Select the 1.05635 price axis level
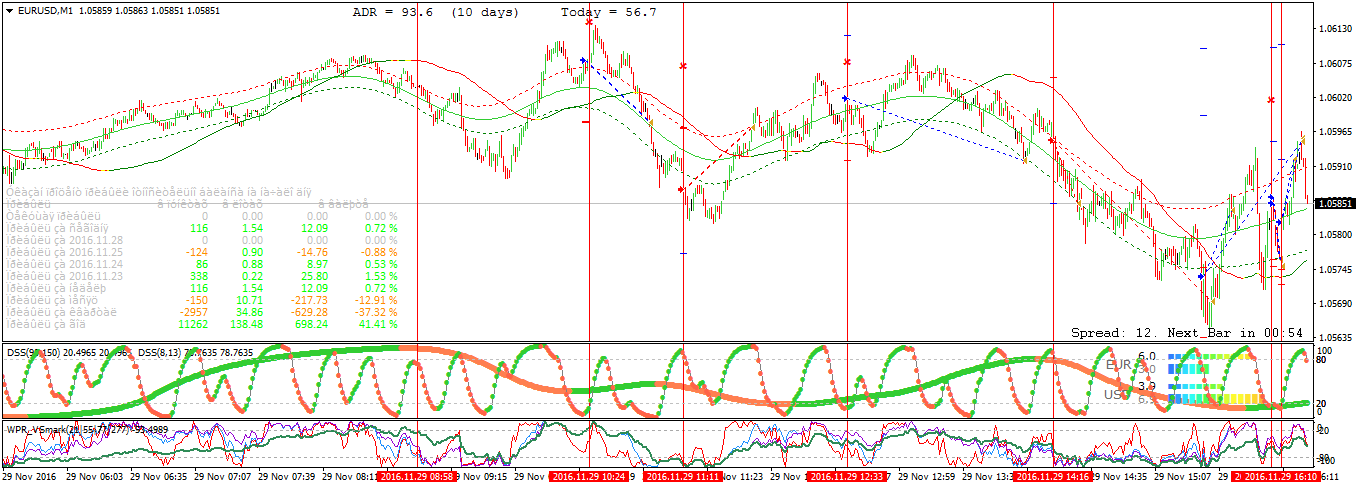The width and height of the screenshot is (1356, 488). point(1334,337)
